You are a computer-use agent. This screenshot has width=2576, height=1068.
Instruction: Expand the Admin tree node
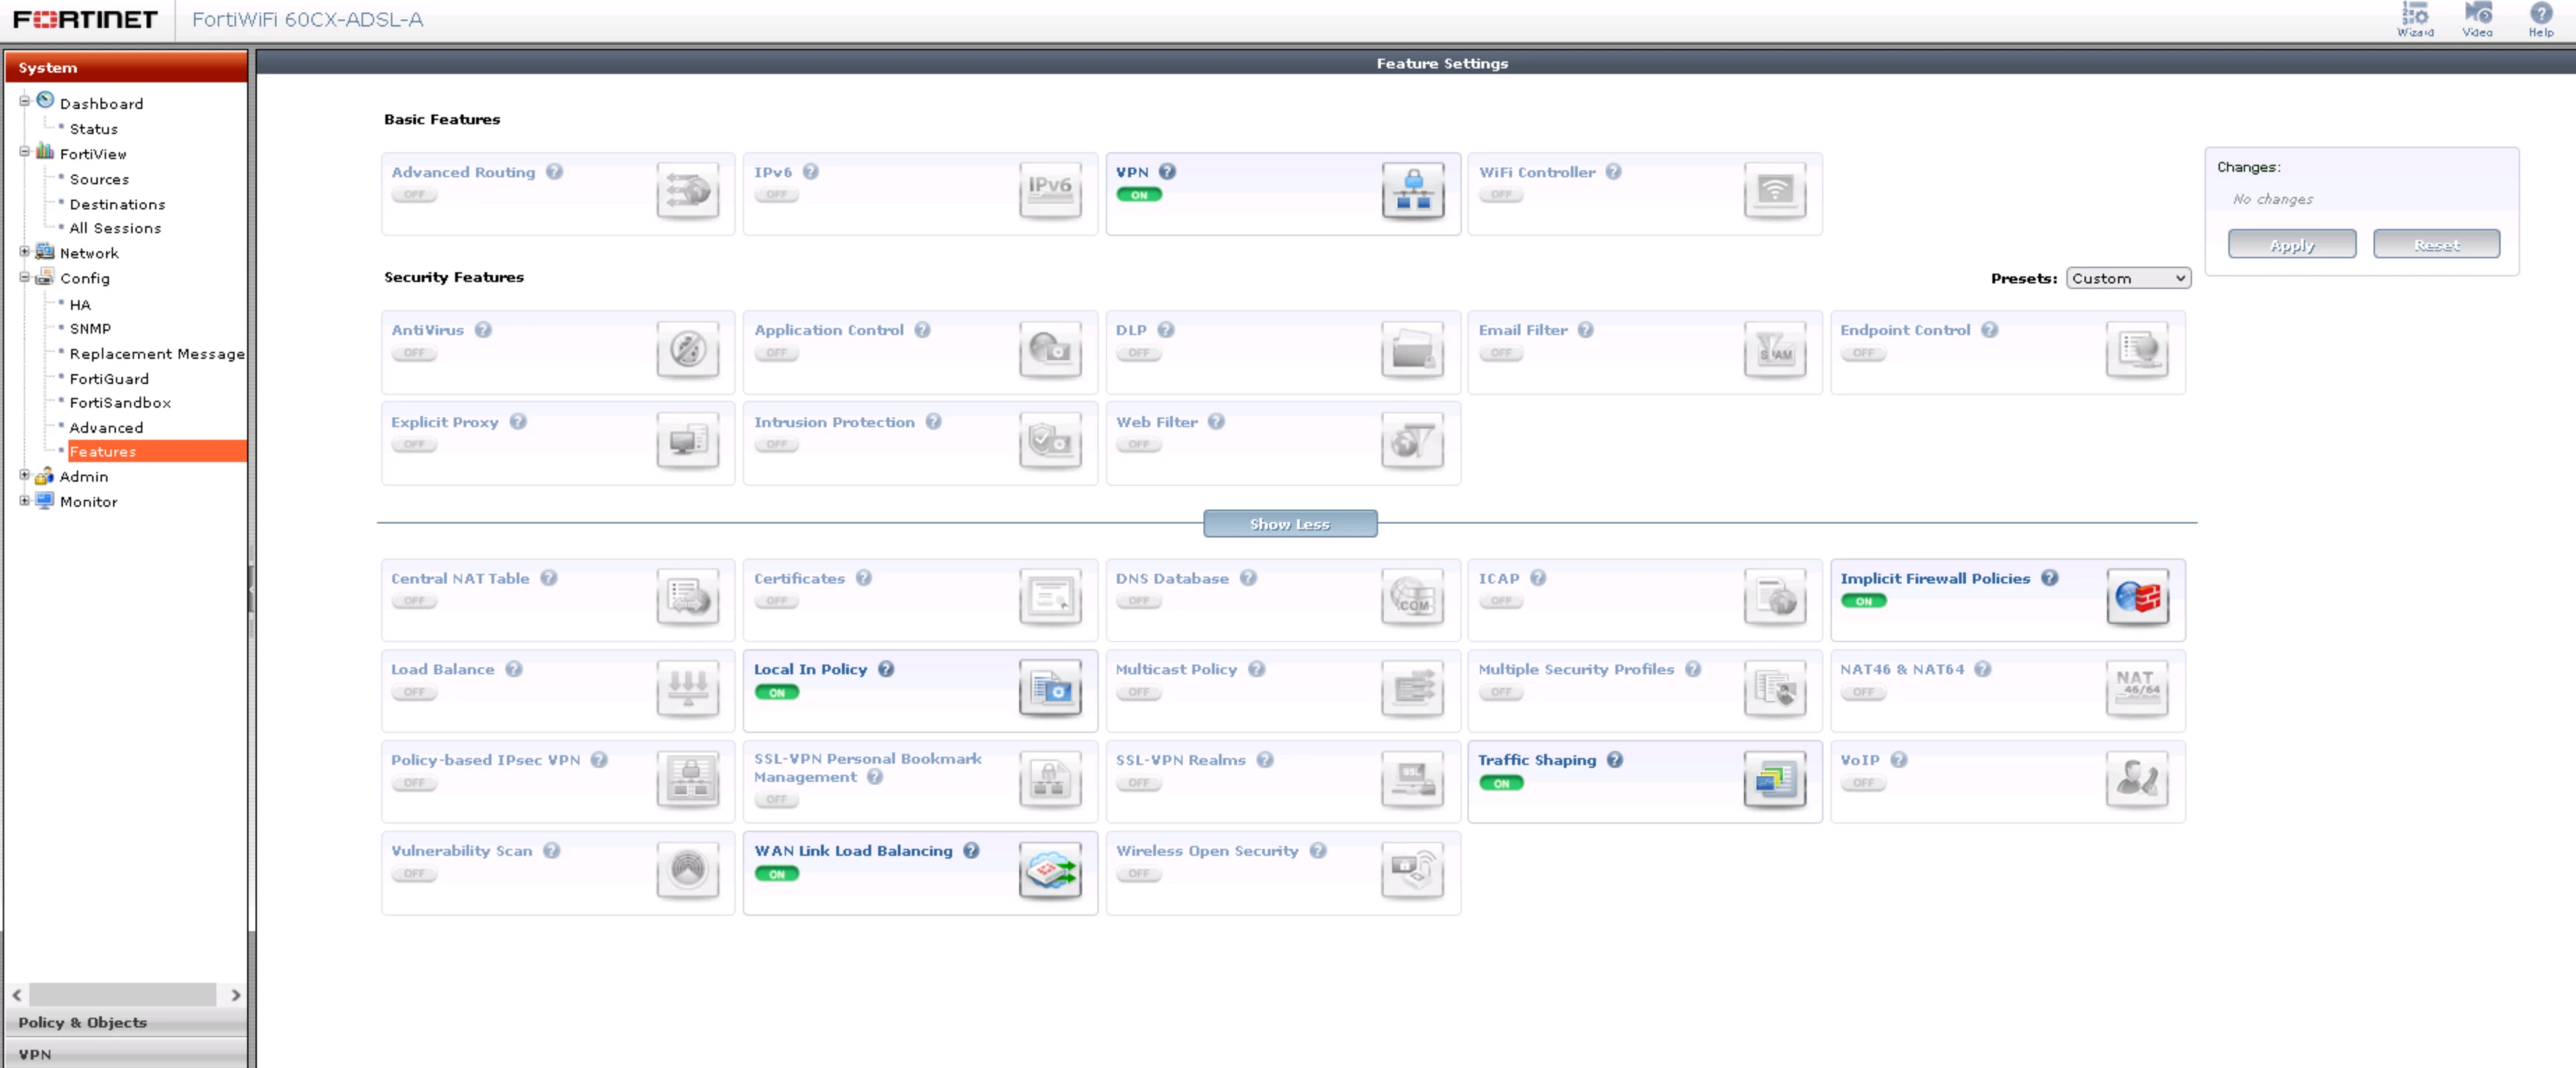pyautogui.click(x=25, y=476)
